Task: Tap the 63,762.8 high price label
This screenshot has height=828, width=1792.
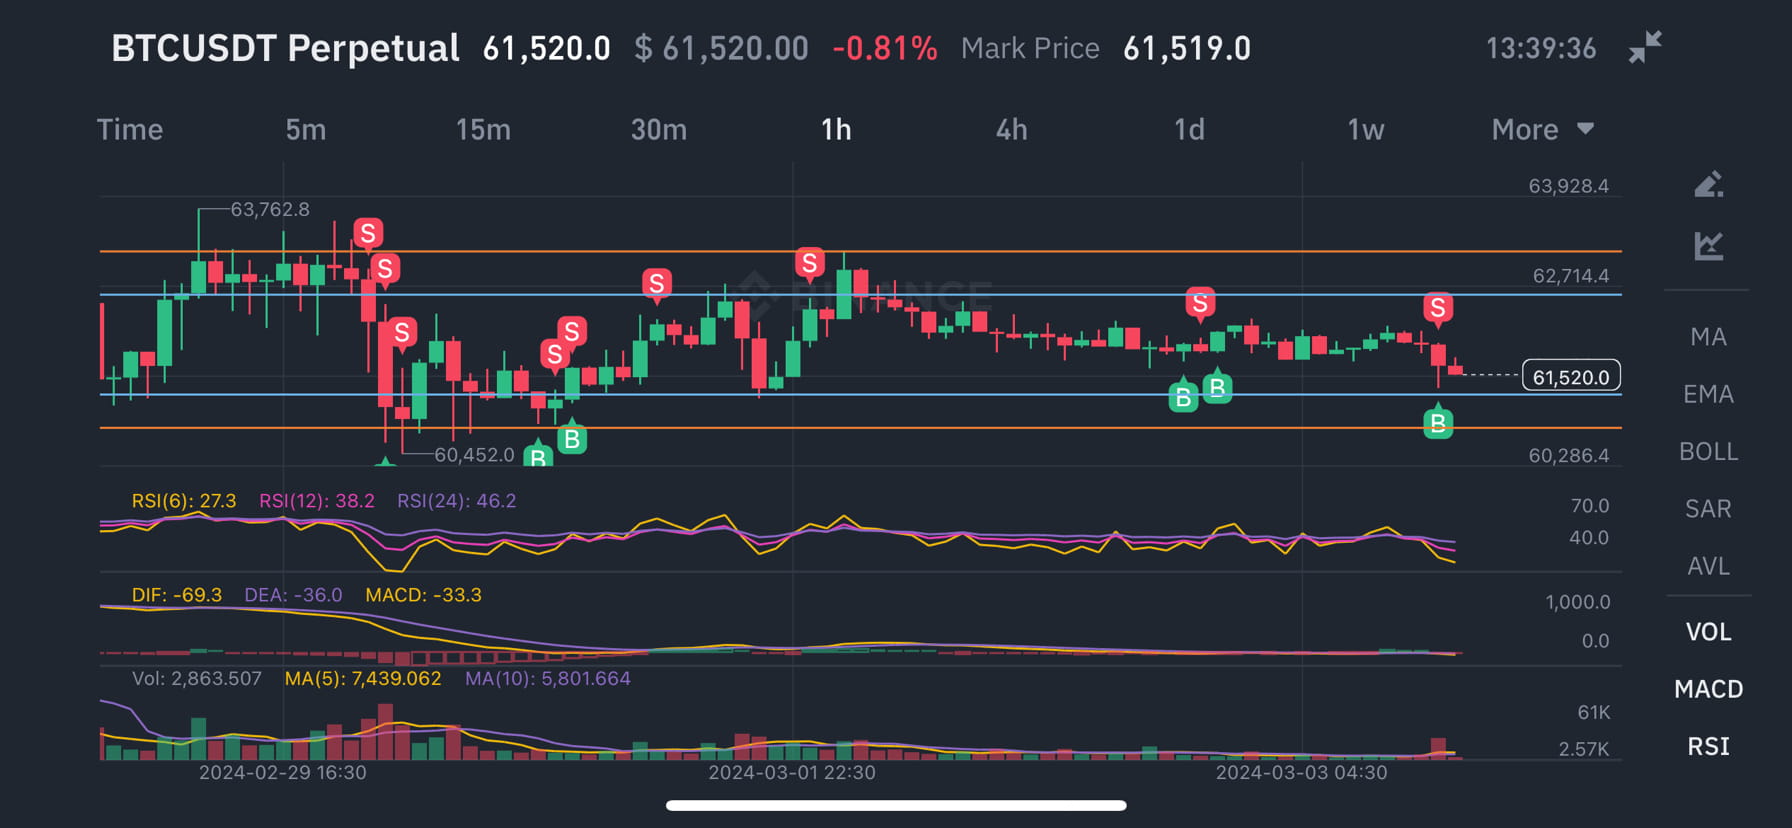Action: (270, 209)
